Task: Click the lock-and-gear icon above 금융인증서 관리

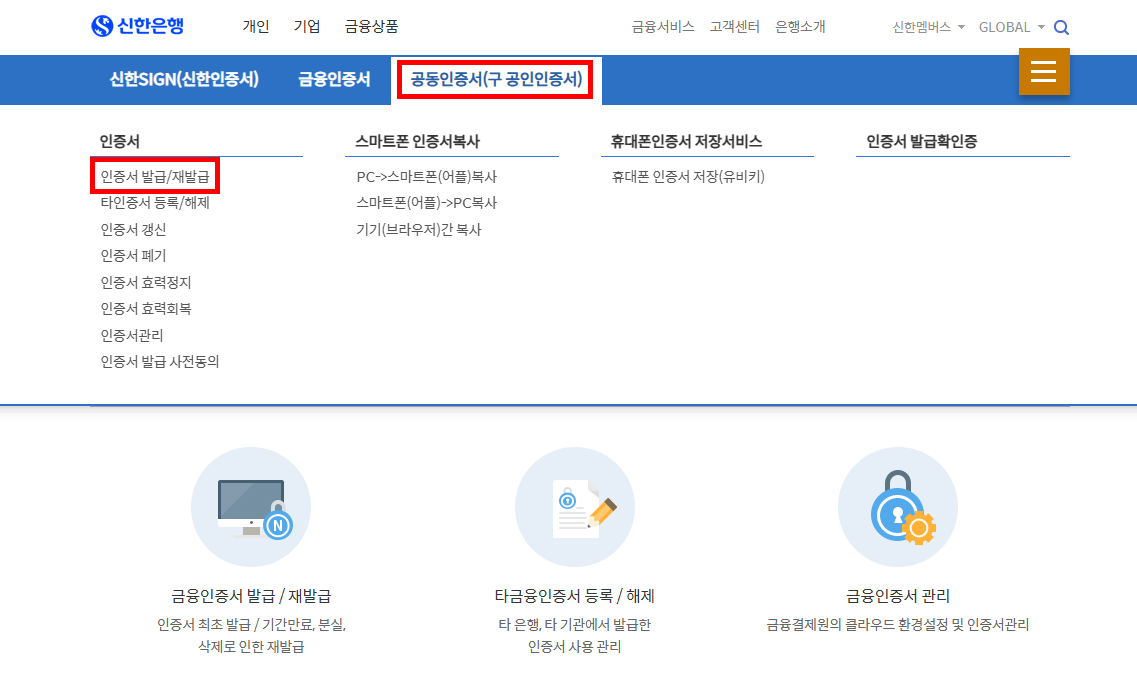Action: point(897,507)
